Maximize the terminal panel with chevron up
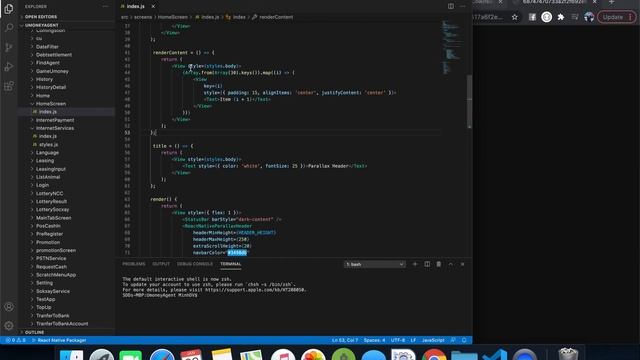Image resolution: width=640 pixels, height=360 pixels. pyautogui.click(x=451, y=264)
